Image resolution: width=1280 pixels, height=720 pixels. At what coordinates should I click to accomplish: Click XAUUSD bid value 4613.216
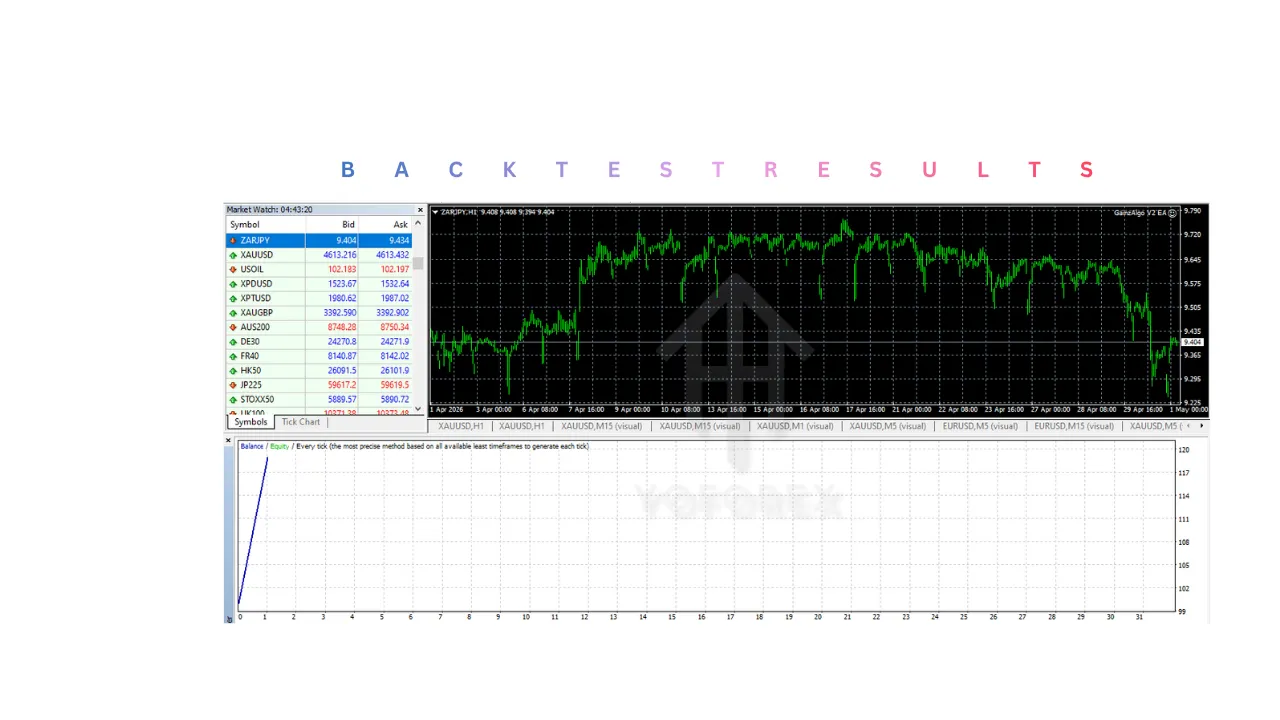pyautogui.click(x=339, y=255)
